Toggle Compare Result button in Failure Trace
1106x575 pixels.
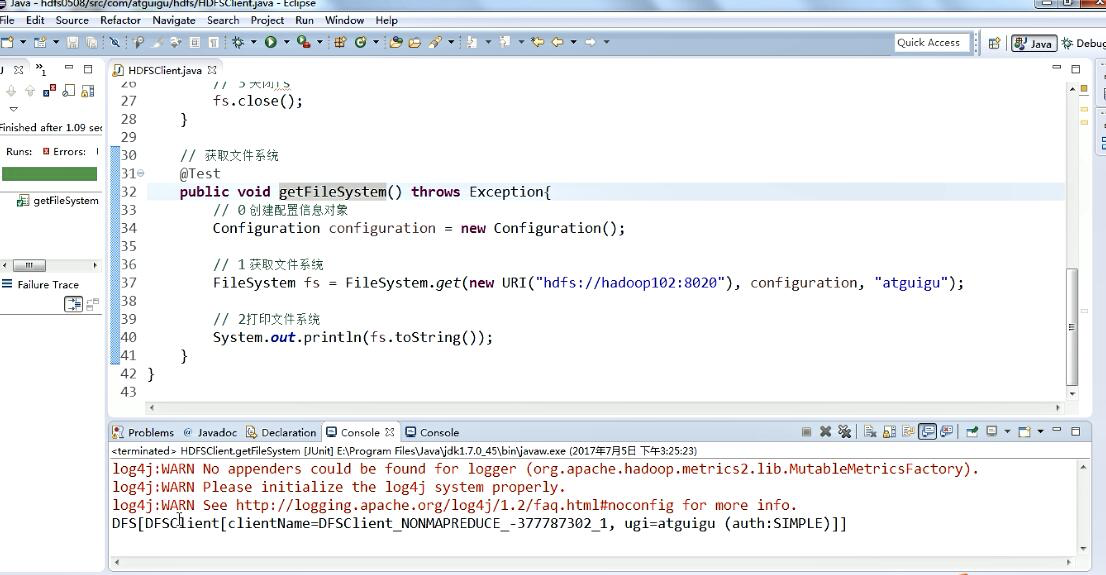[92, 304]
